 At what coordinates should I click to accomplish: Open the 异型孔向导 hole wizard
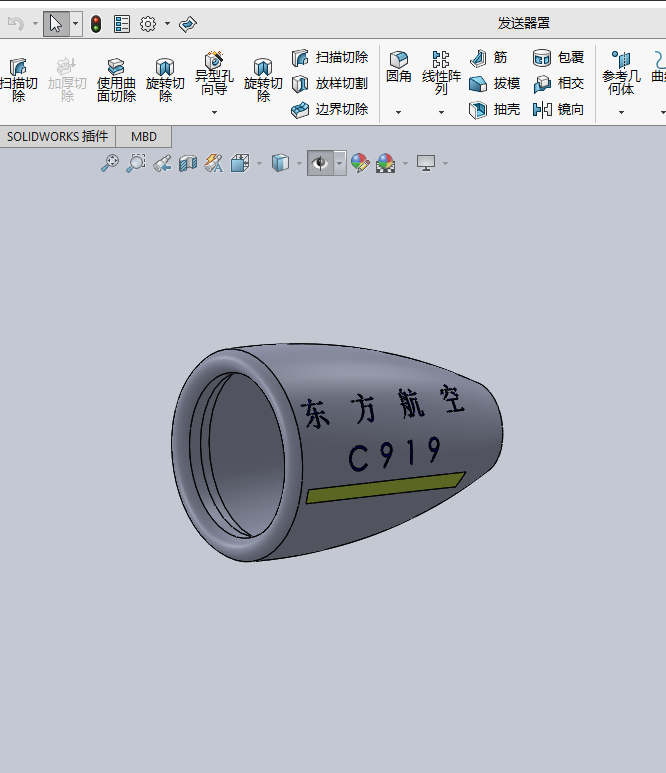[214, 74]
